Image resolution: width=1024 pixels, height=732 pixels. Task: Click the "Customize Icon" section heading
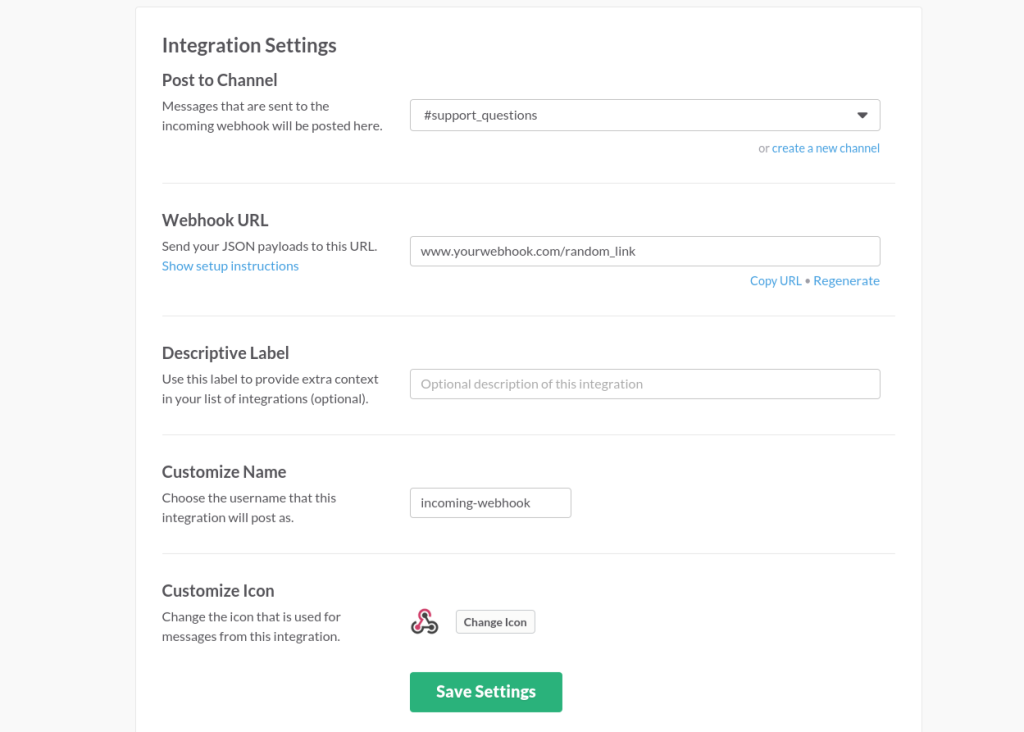[x=218, y=590]
